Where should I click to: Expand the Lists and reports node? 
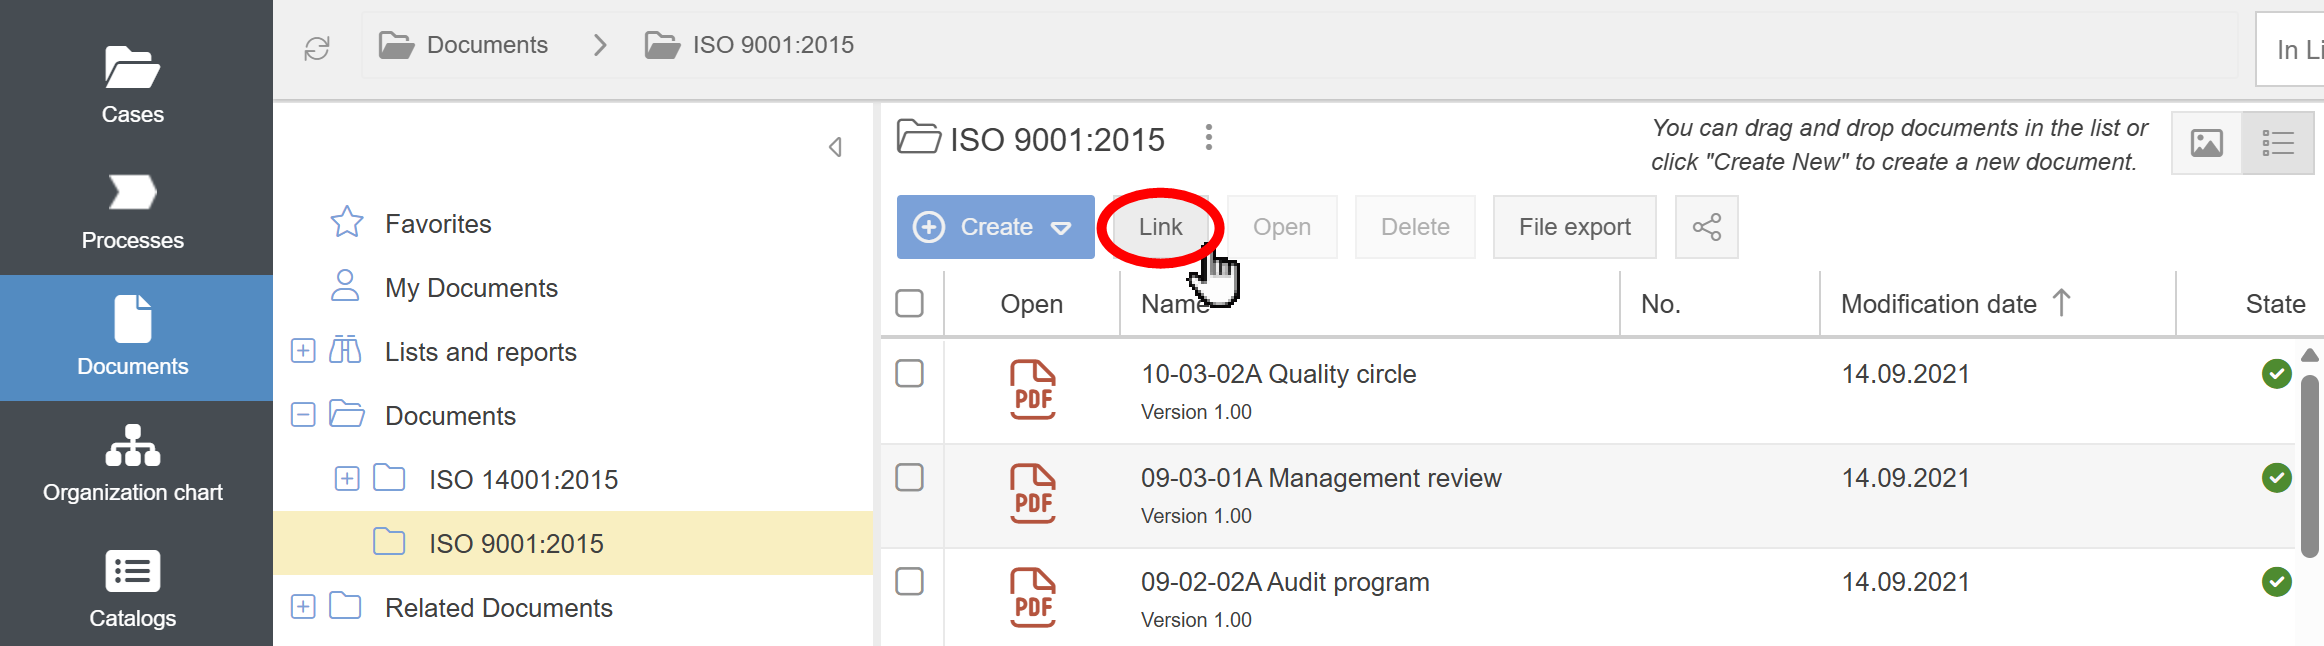(303, 351)
